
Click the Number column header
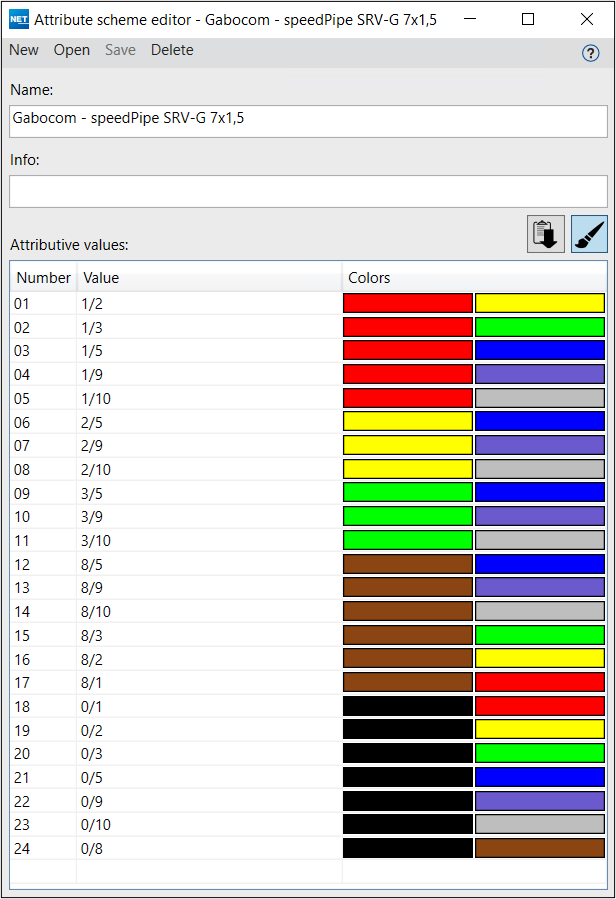click(x=43, y=277)
